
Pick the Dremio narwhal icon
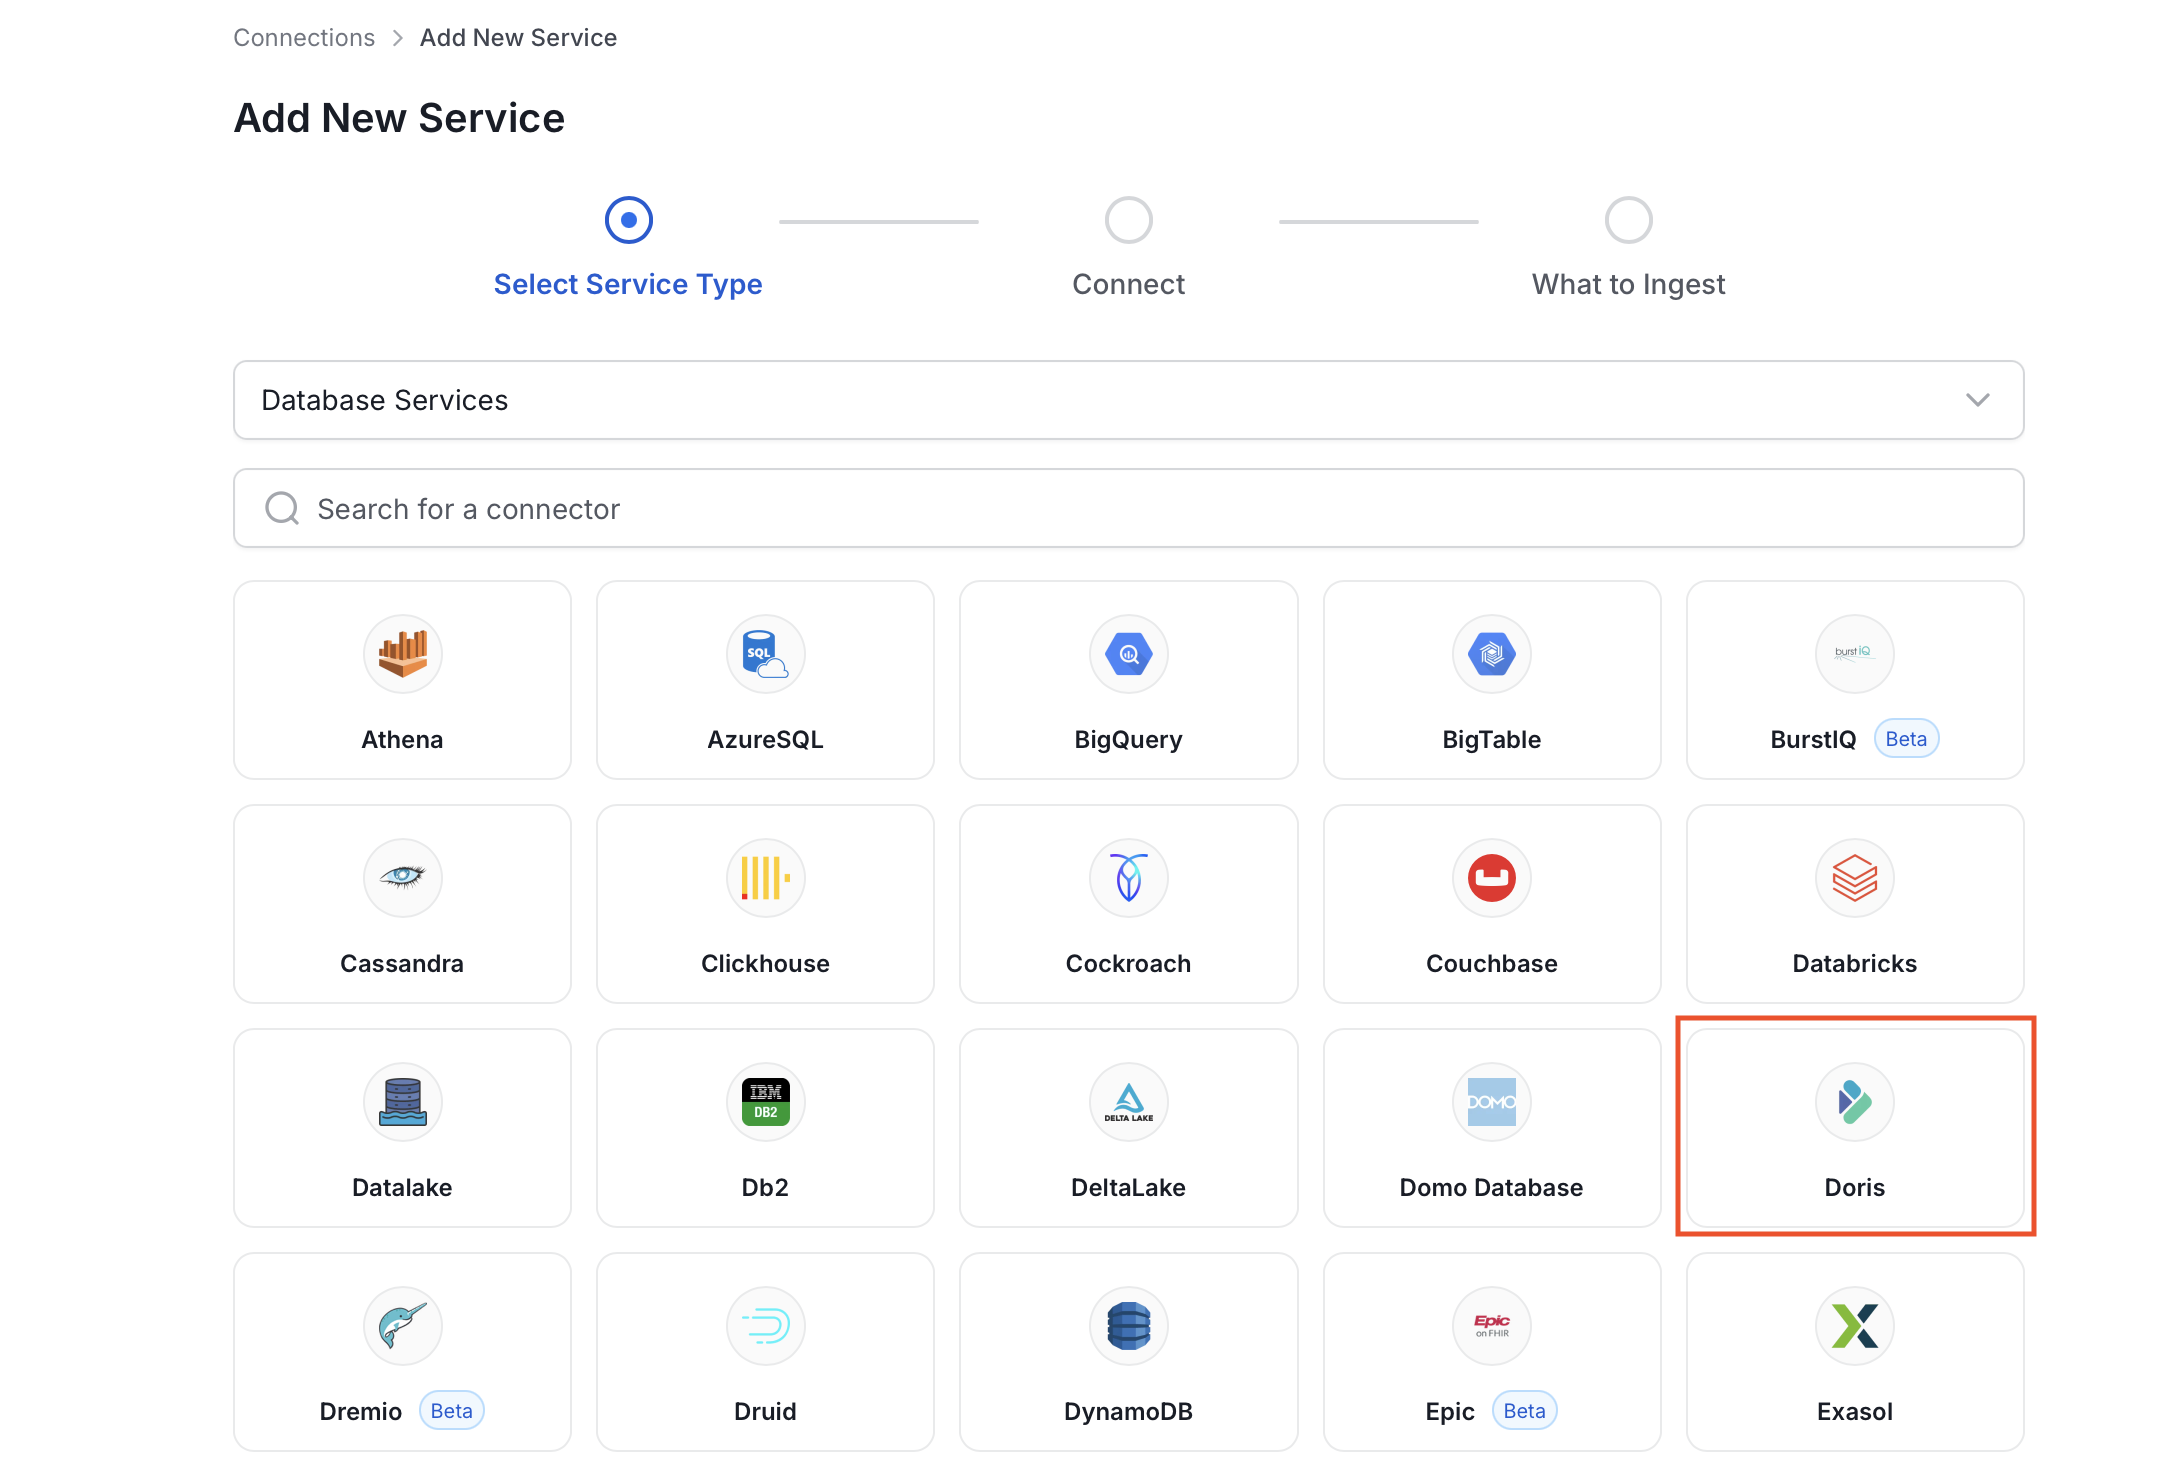[402, 1326]
